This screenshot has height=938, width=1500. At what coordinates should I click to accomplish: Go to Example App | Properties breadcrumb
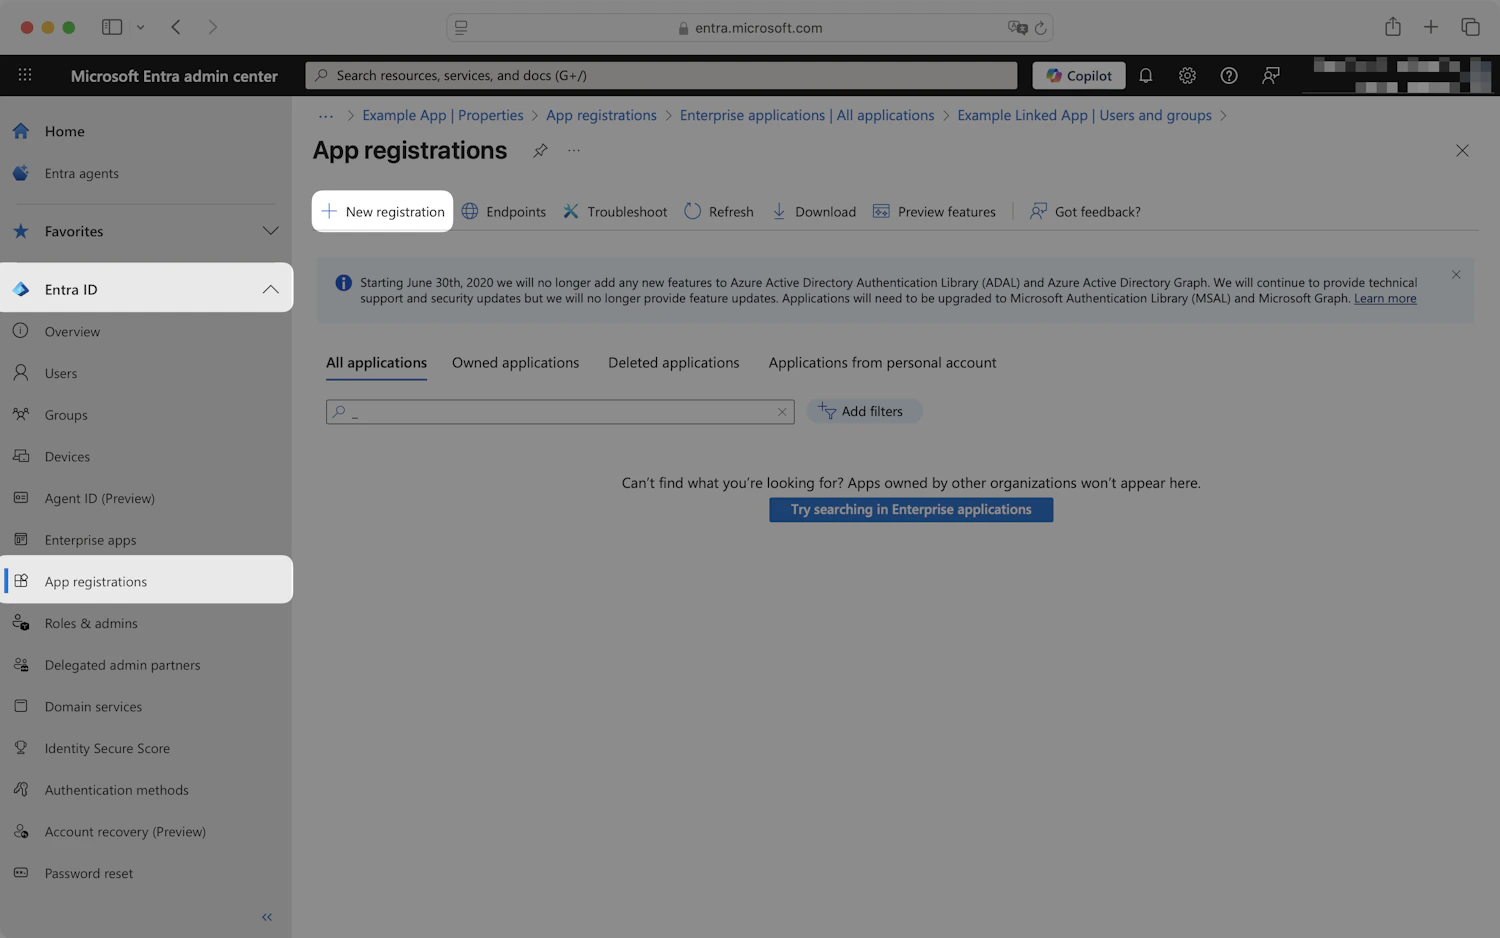tap(442, 116)
